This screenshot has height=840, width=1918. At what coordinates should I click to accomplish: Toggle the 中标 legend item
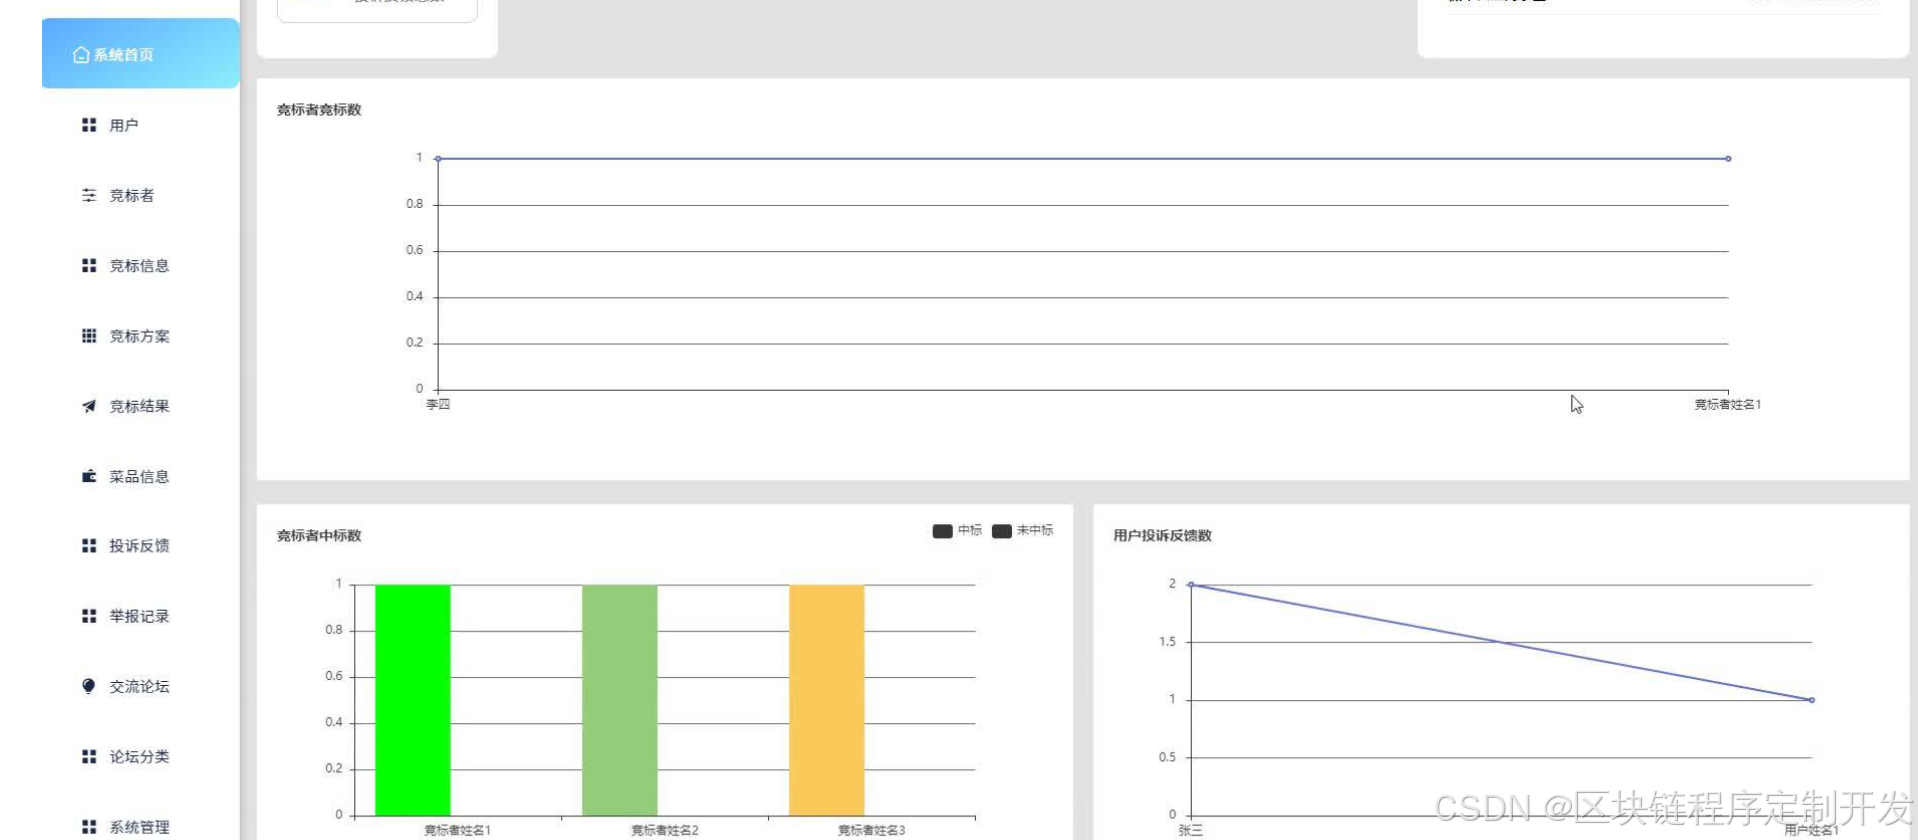957,530
